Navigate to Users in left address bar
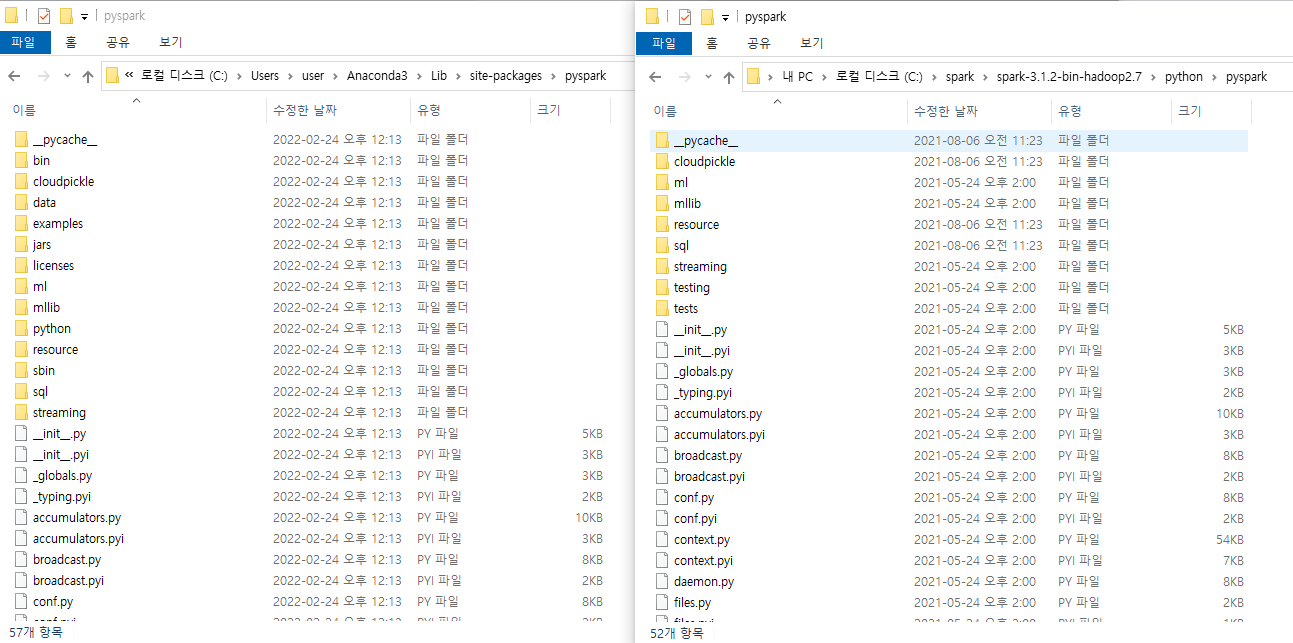This screenshot has height=643, width=1293. (x=265, y=76)
